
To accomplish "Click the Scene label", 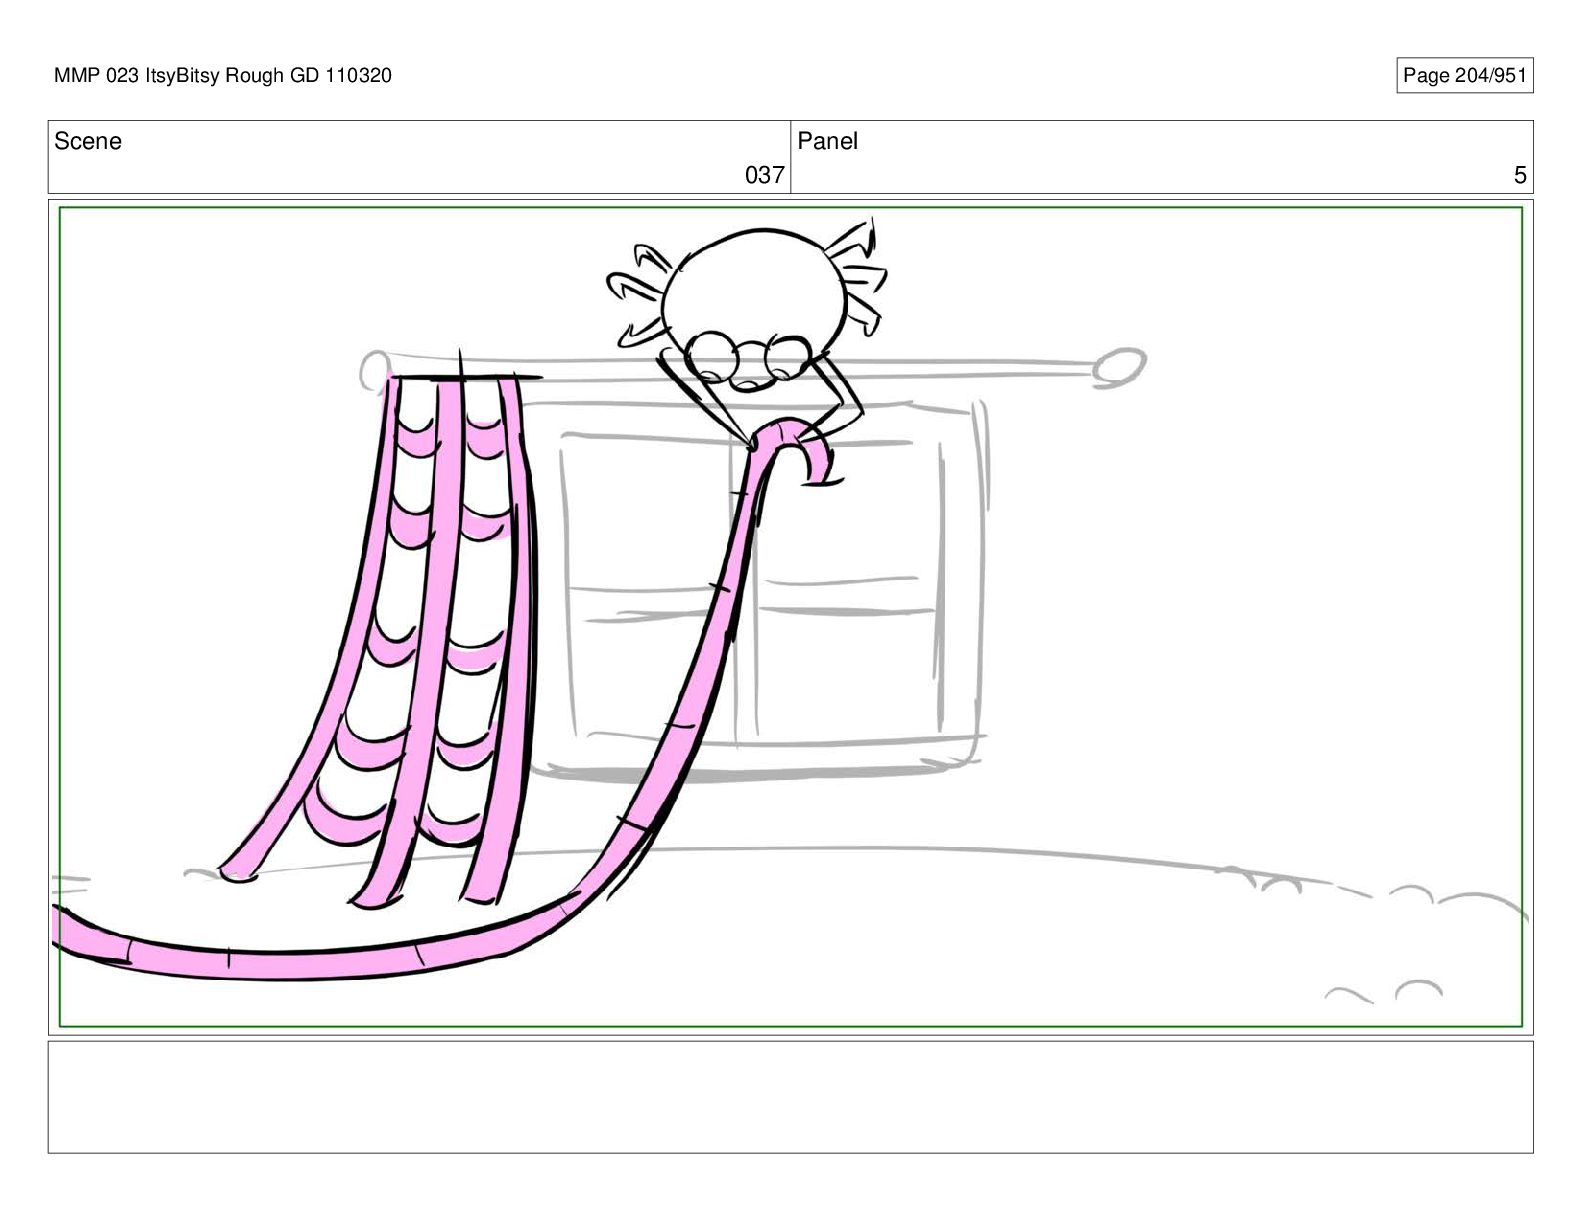I will click(x=88, y=141).
